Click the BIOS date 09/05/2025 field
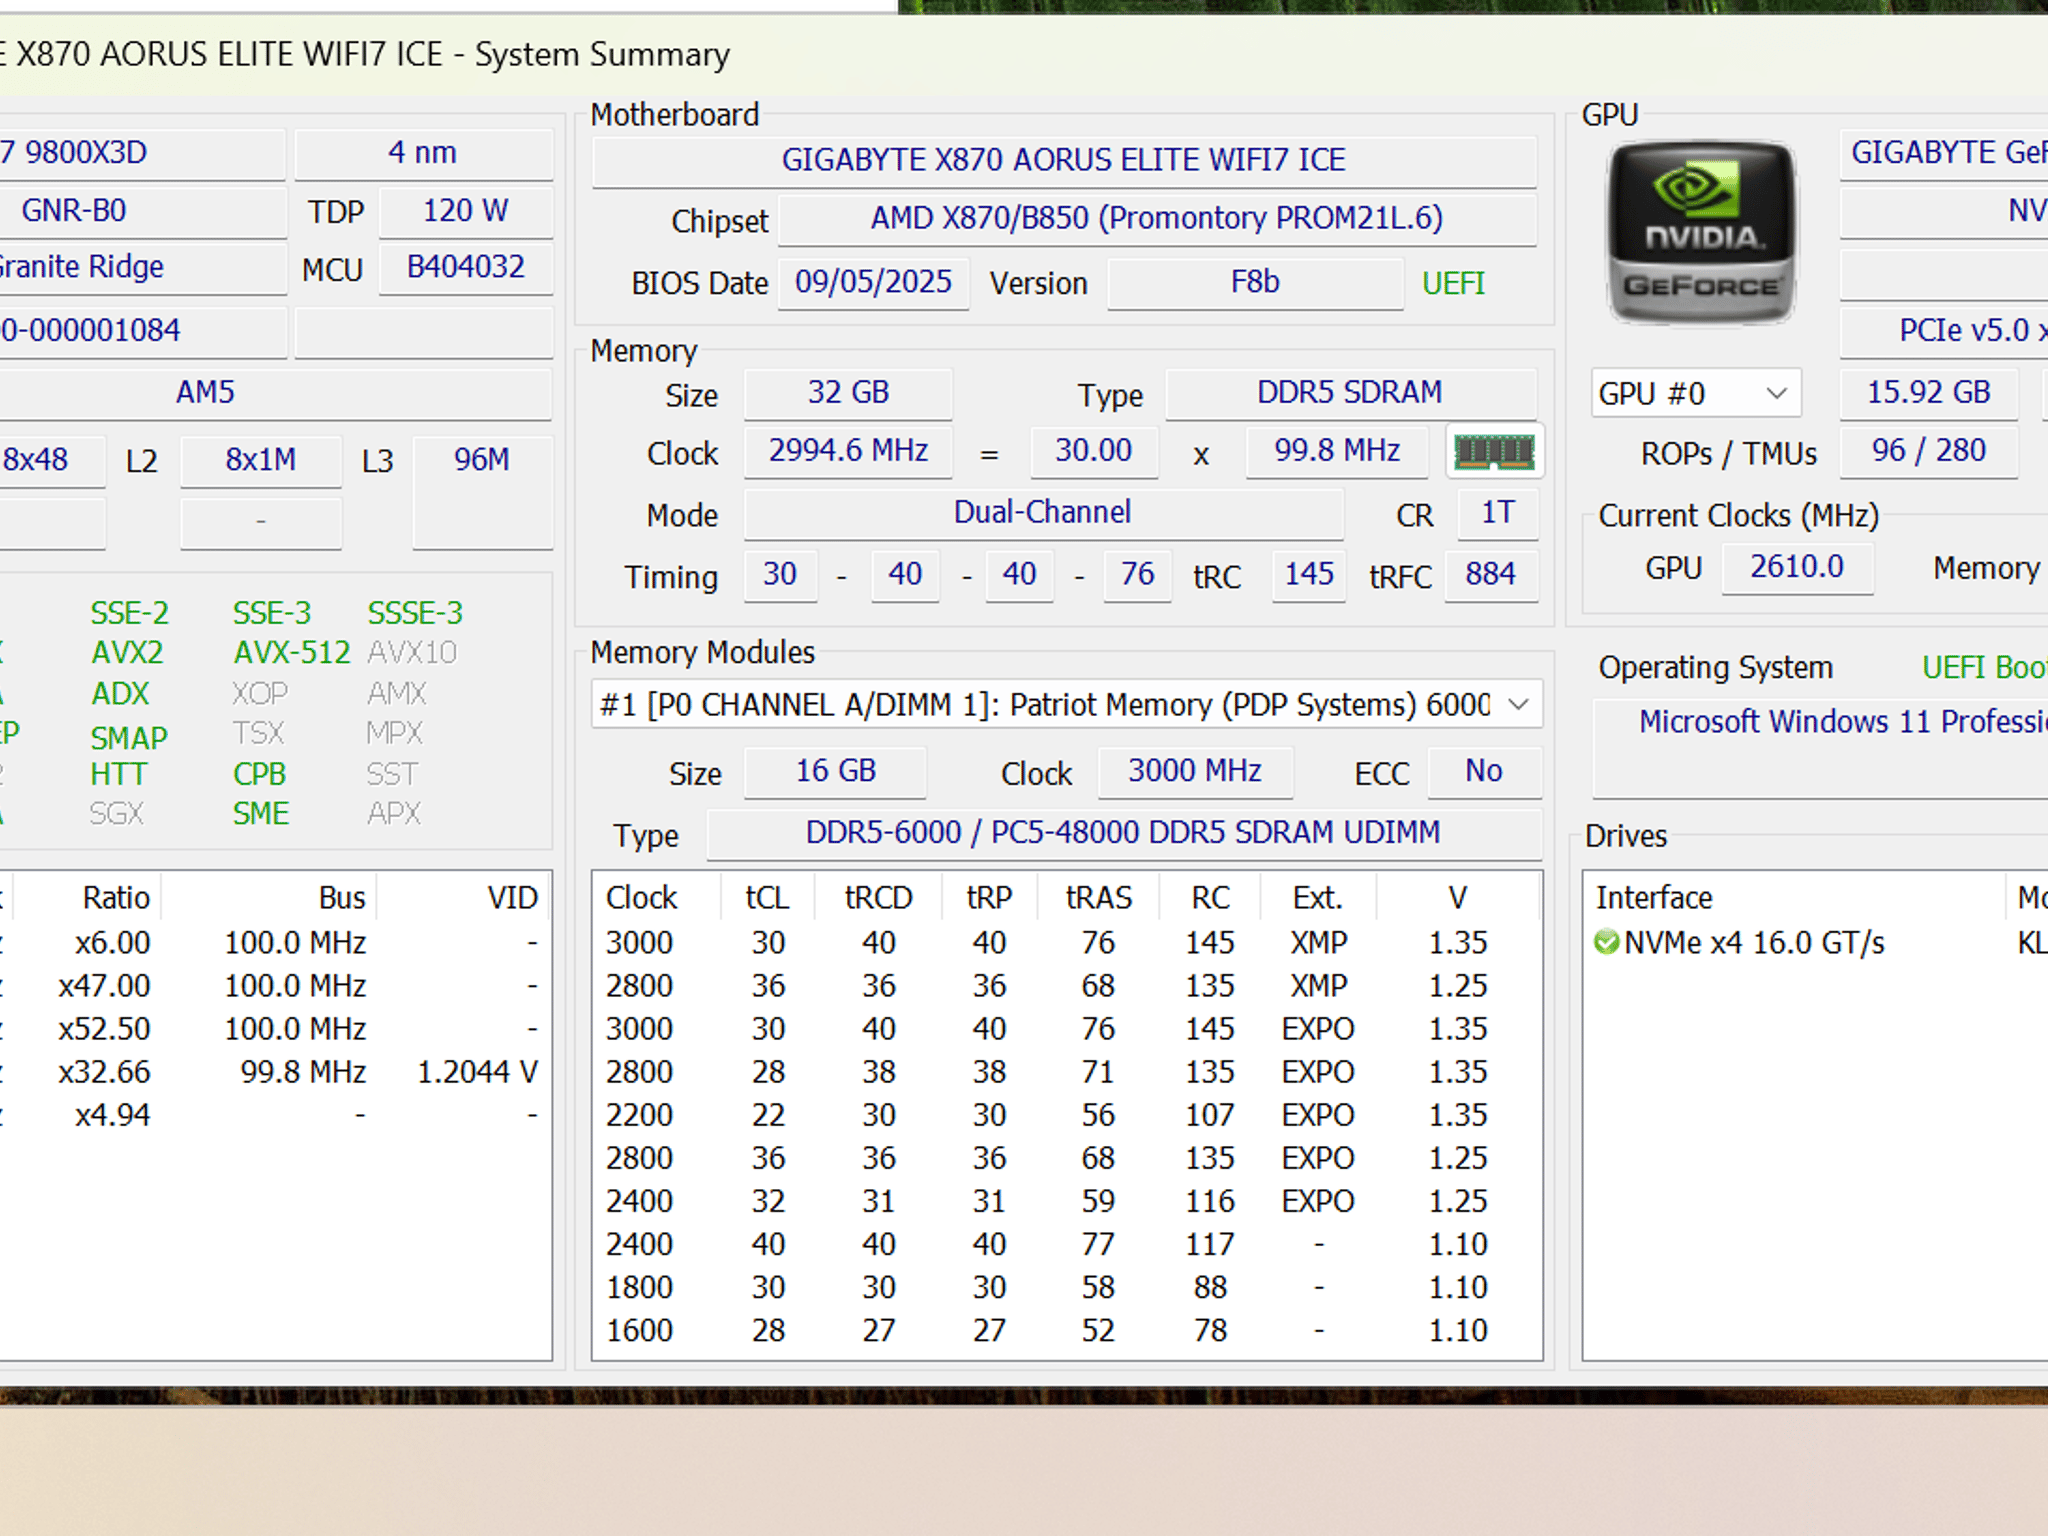2048x1536 pixels. pos(873,283)
